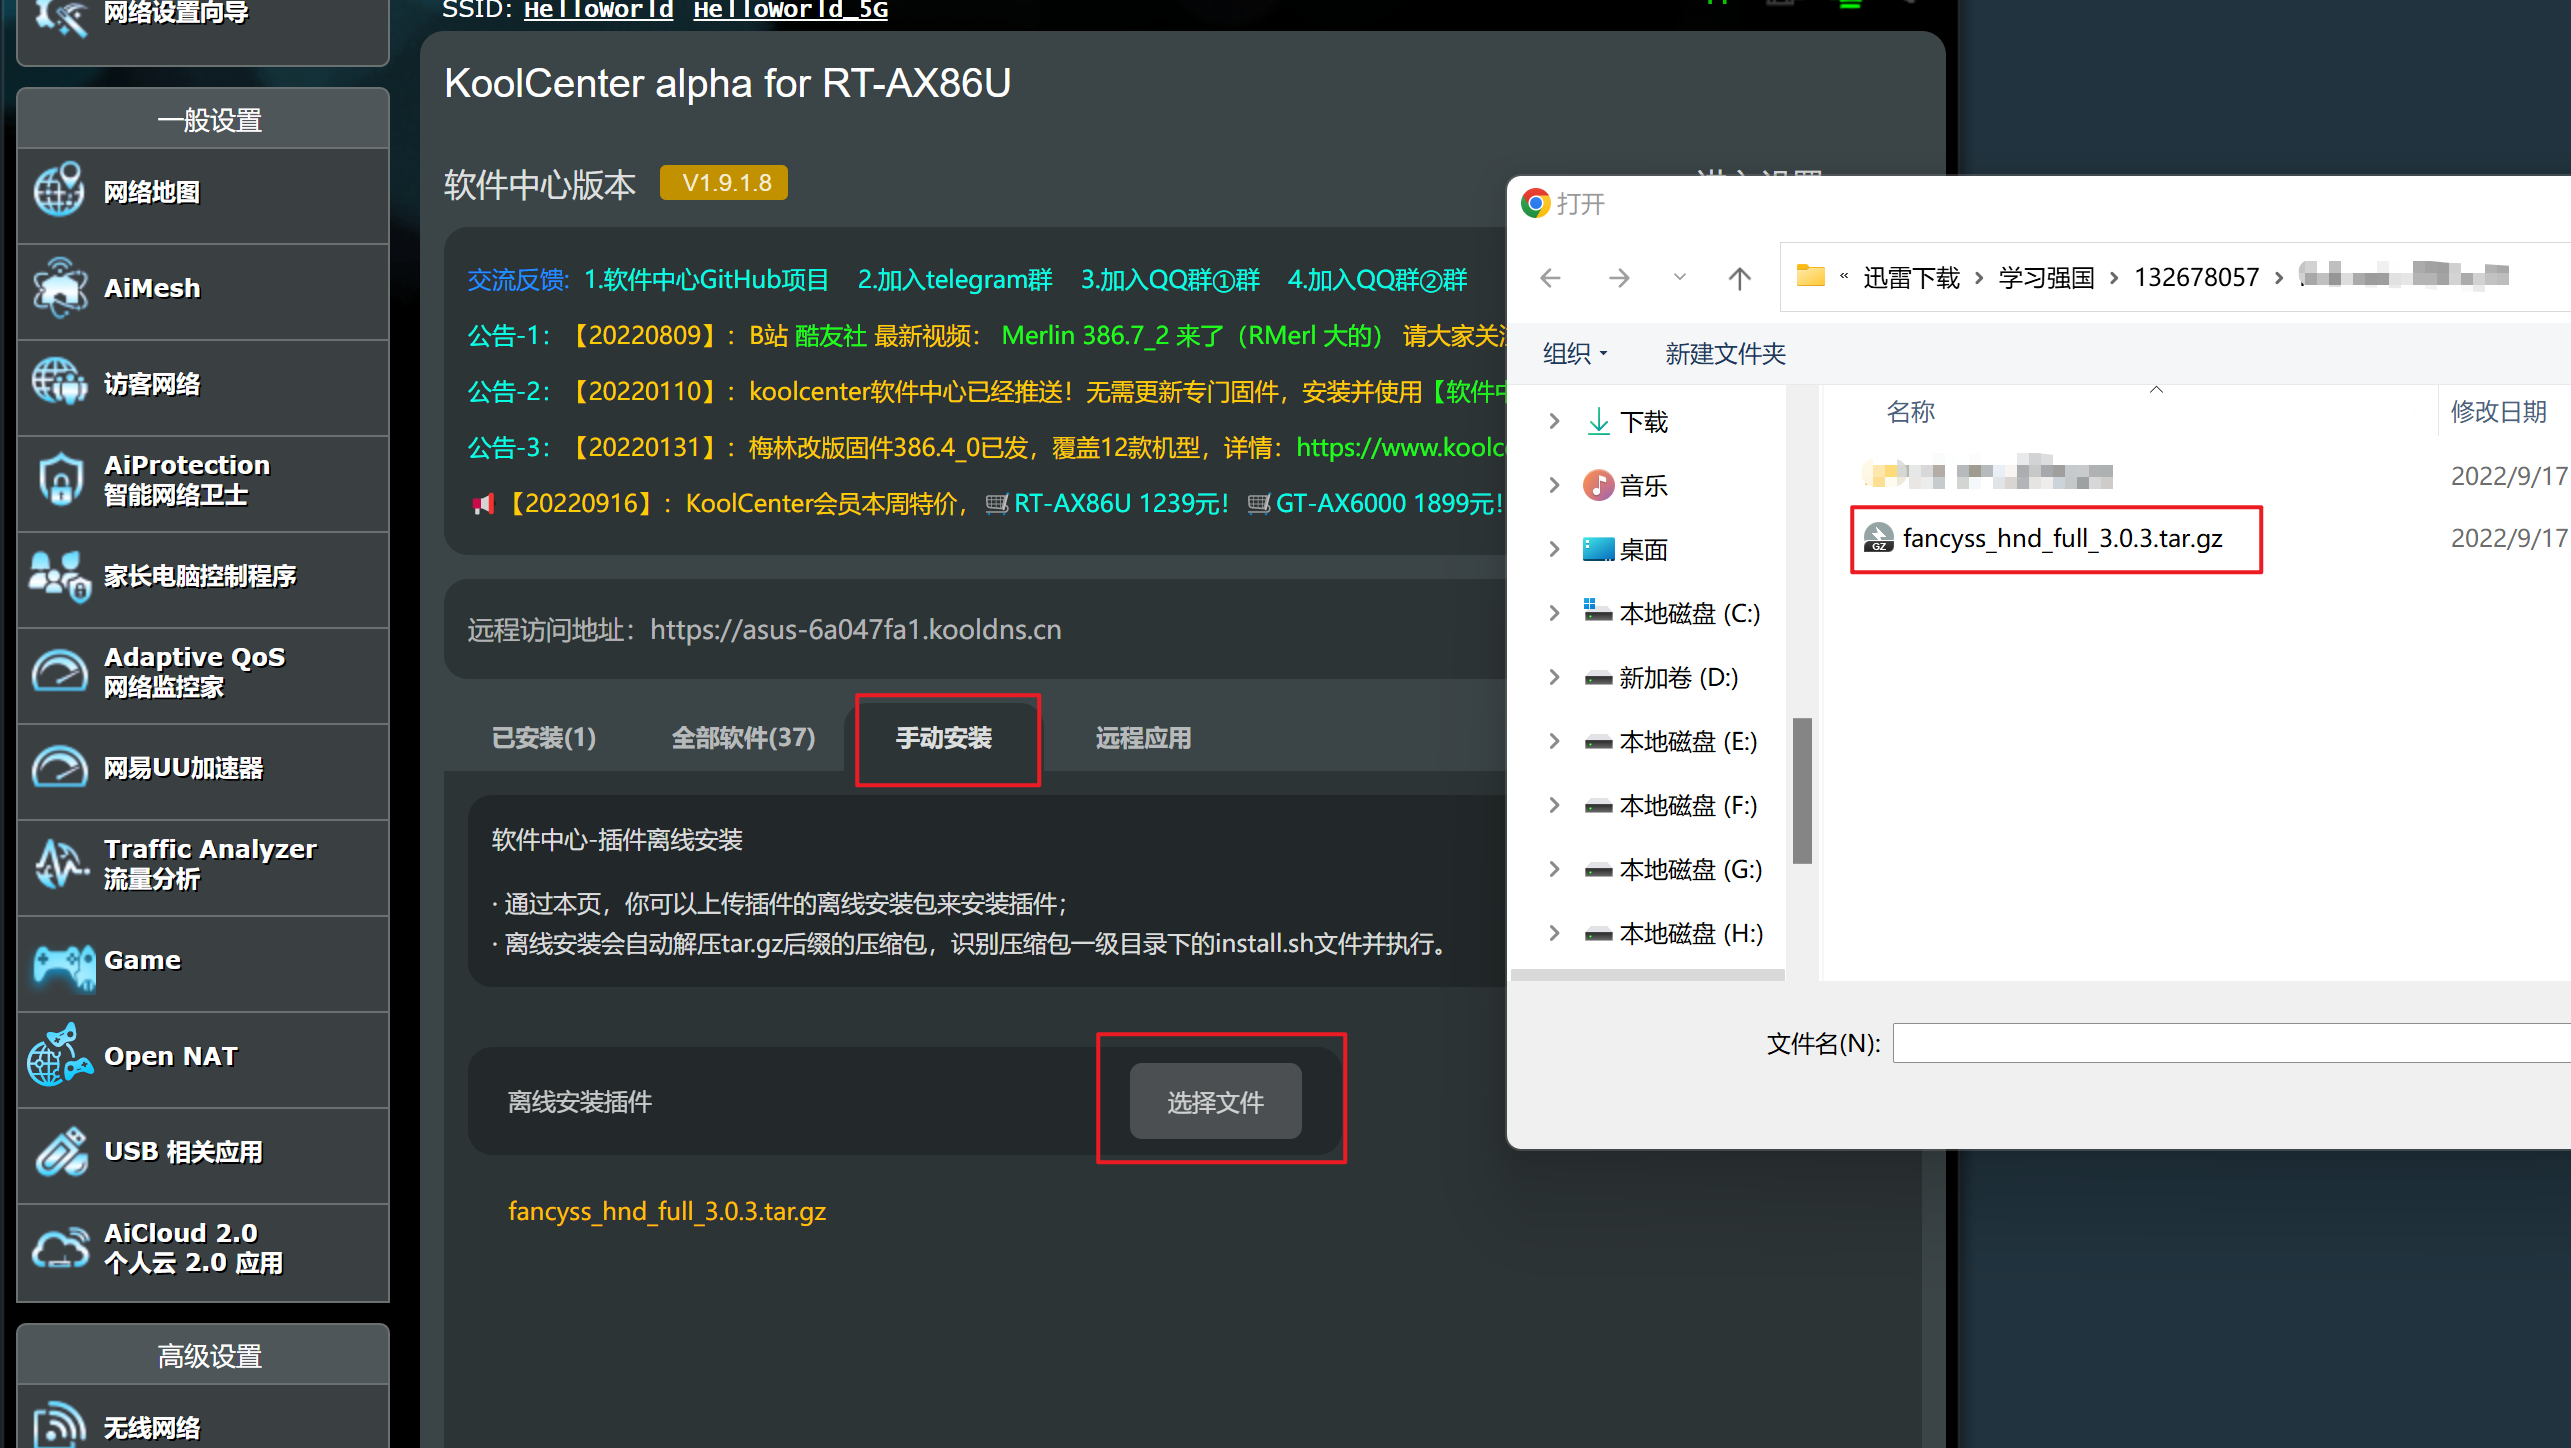
Task: Open the 网络地图 network map icon
Action: pos(59,190)
